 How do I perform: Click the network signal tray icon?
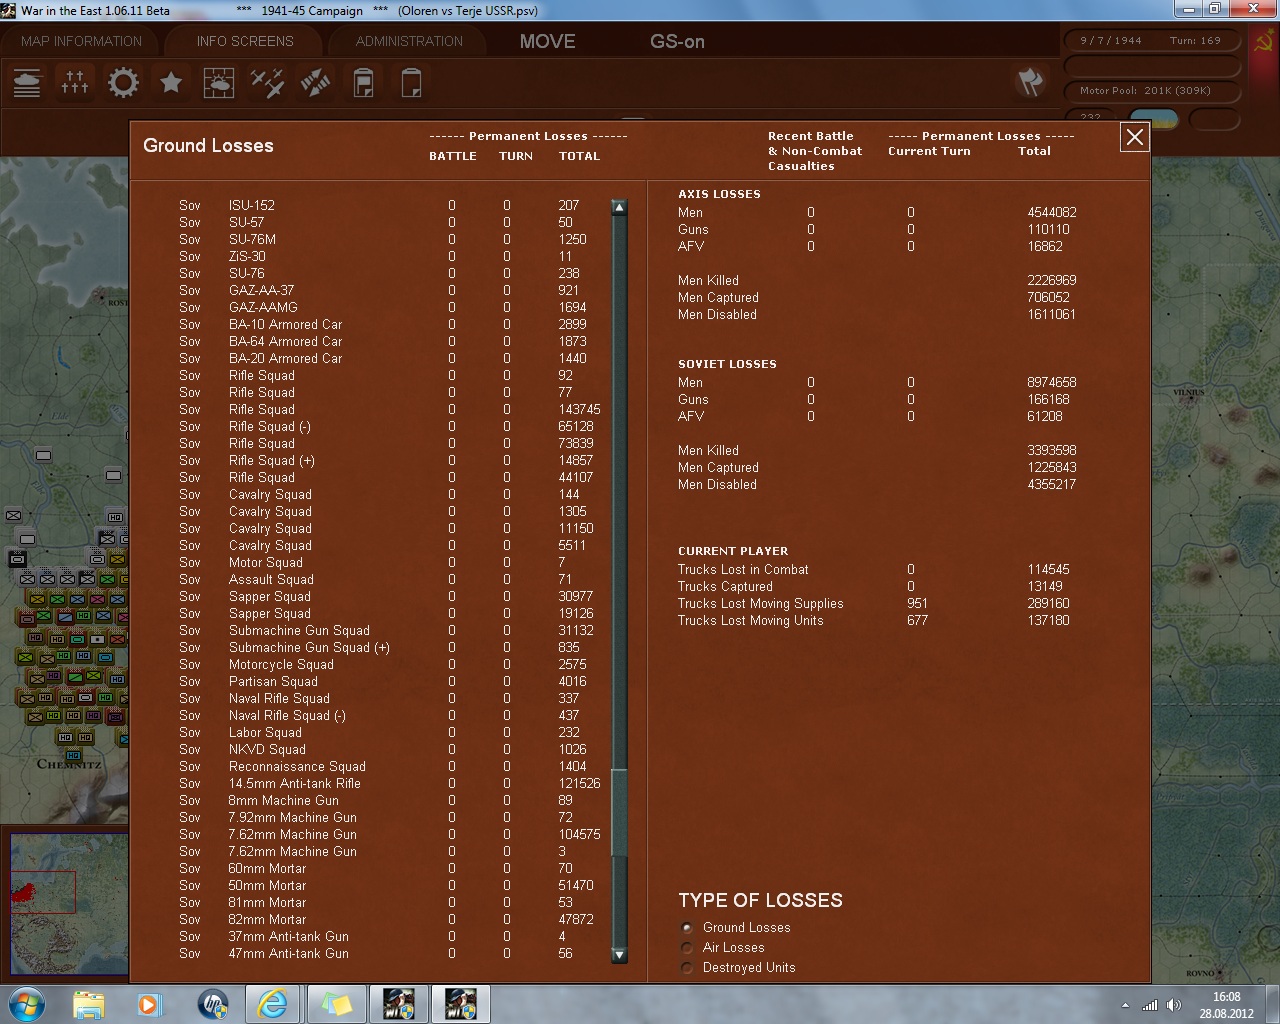click(1150, 1005)
